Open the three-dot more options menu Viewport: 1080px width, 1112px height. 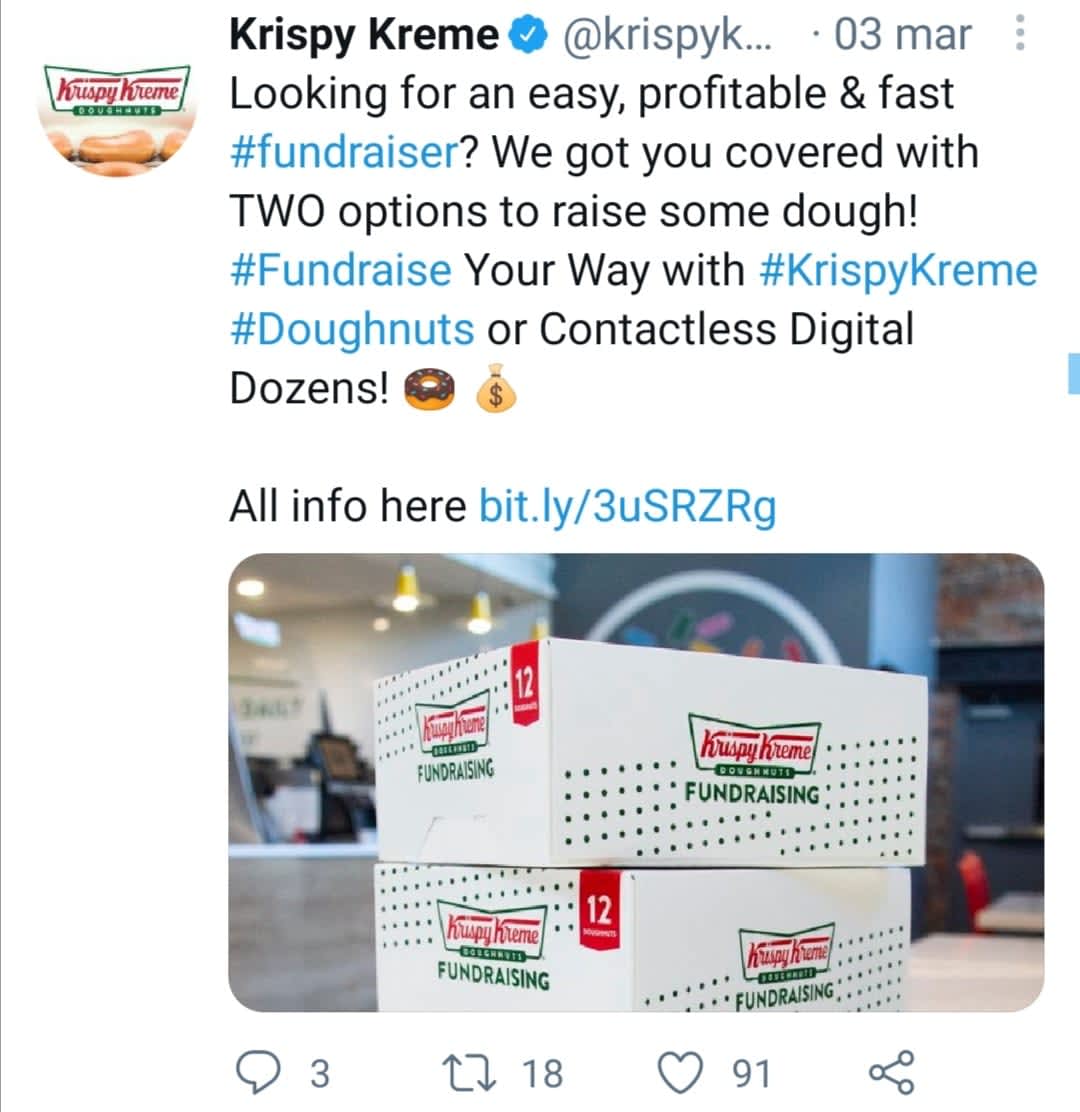point(1020,34)
